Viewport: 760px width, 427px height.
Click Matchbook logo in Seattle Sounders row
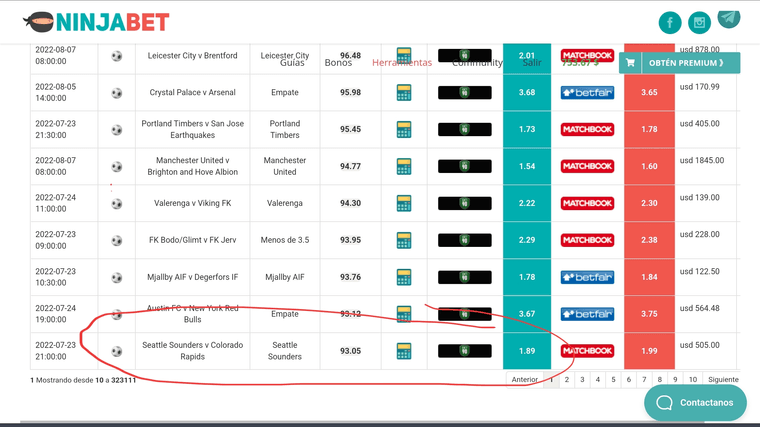coord(587,351)
